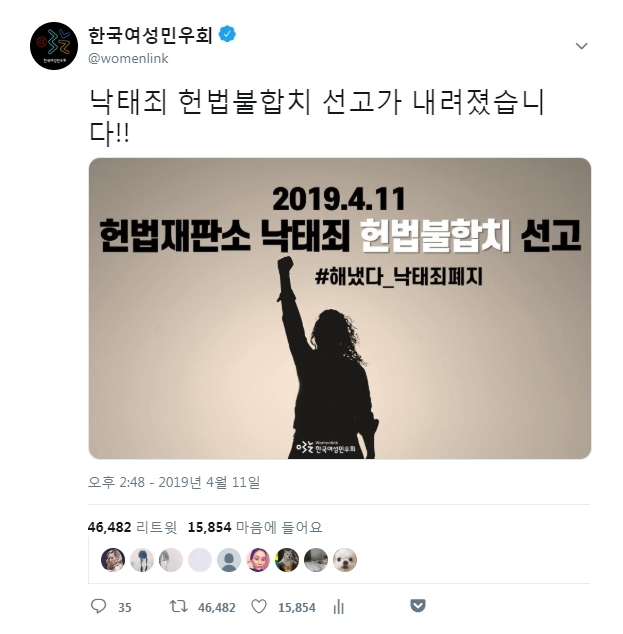Click the retweet arrows icon
Screen dimensions: 623x634
click(x=178, y=606)
